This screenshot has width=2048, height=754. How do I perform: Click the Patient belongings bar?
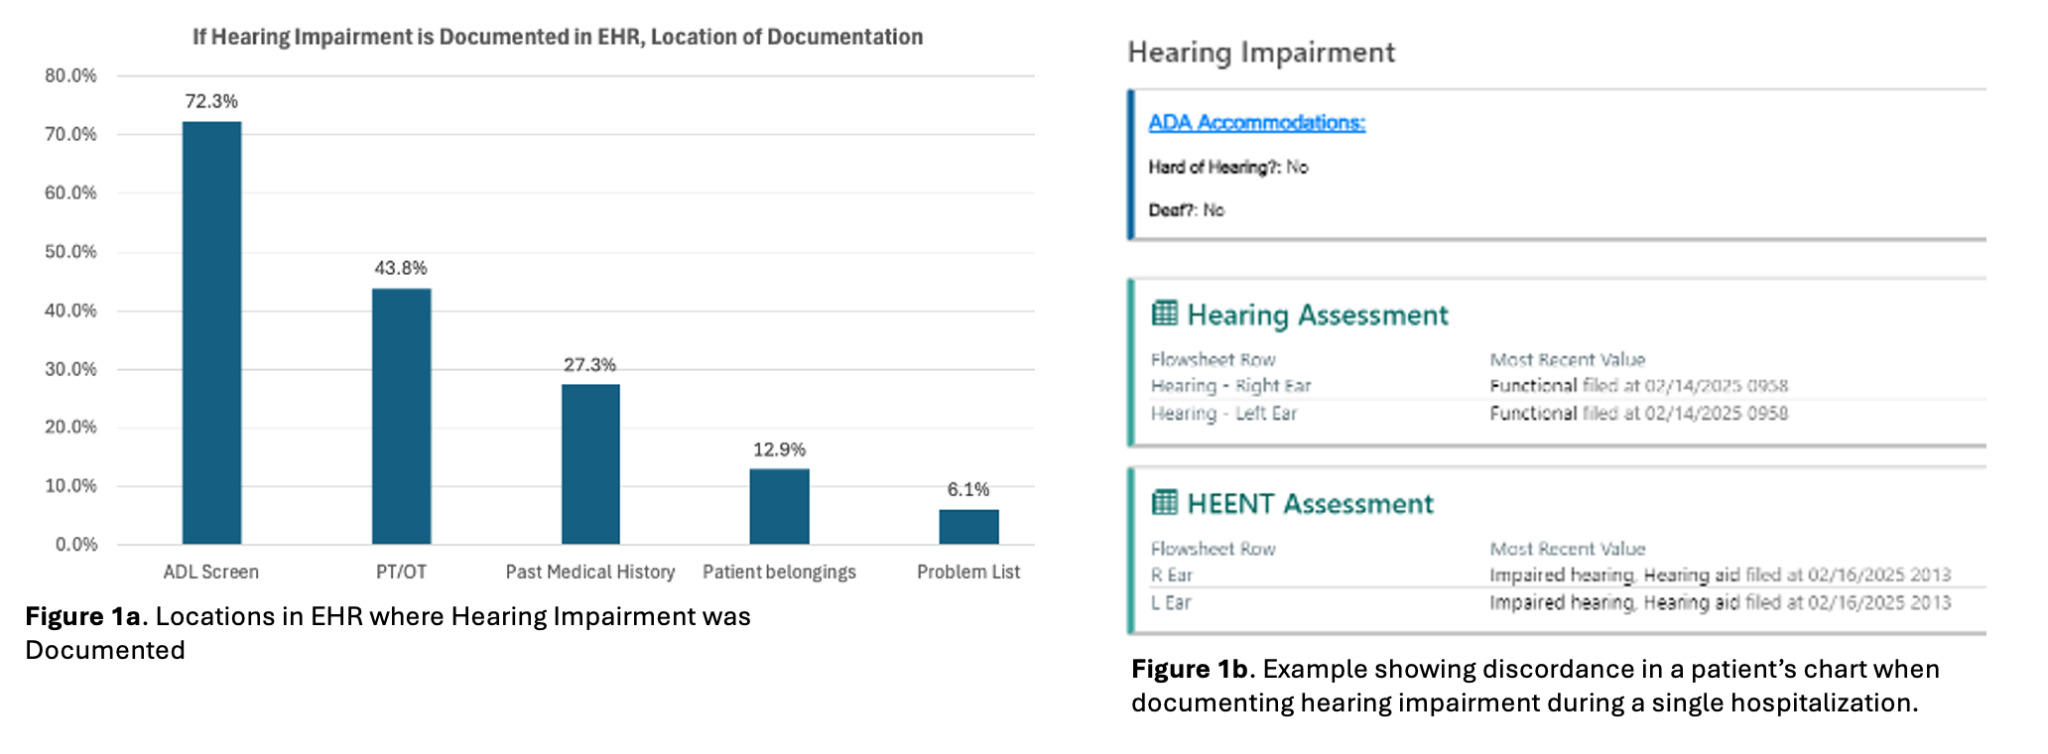(779, 506)
